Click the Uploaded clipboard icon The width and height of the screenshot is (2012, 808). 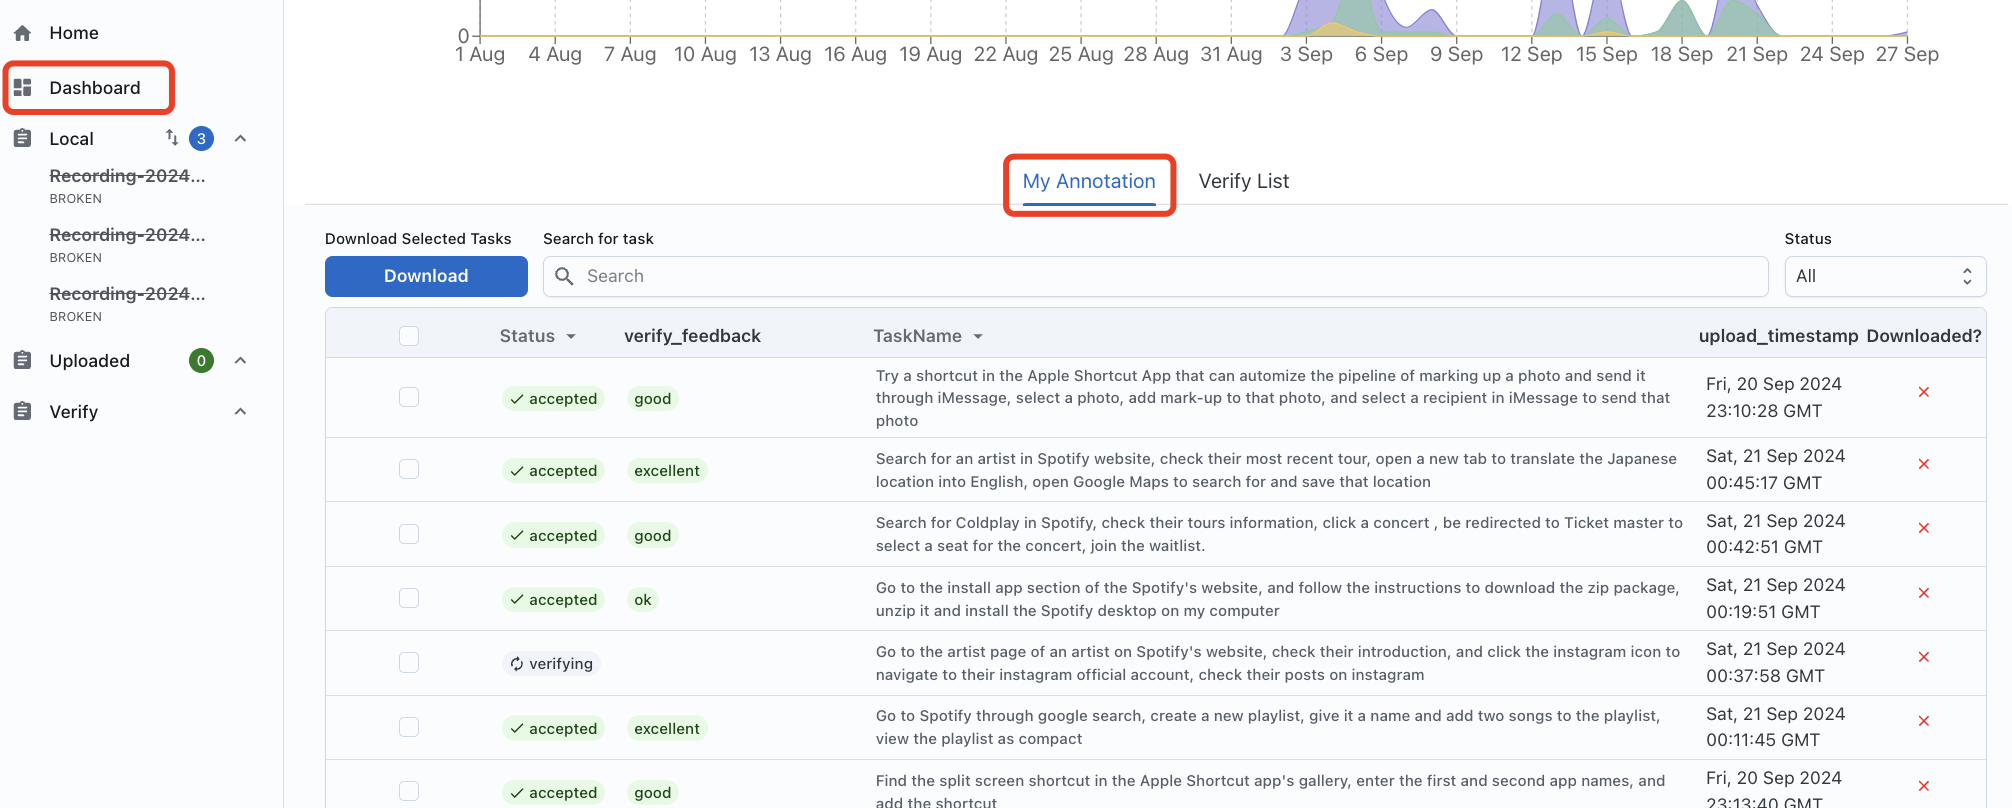(23, 361)
